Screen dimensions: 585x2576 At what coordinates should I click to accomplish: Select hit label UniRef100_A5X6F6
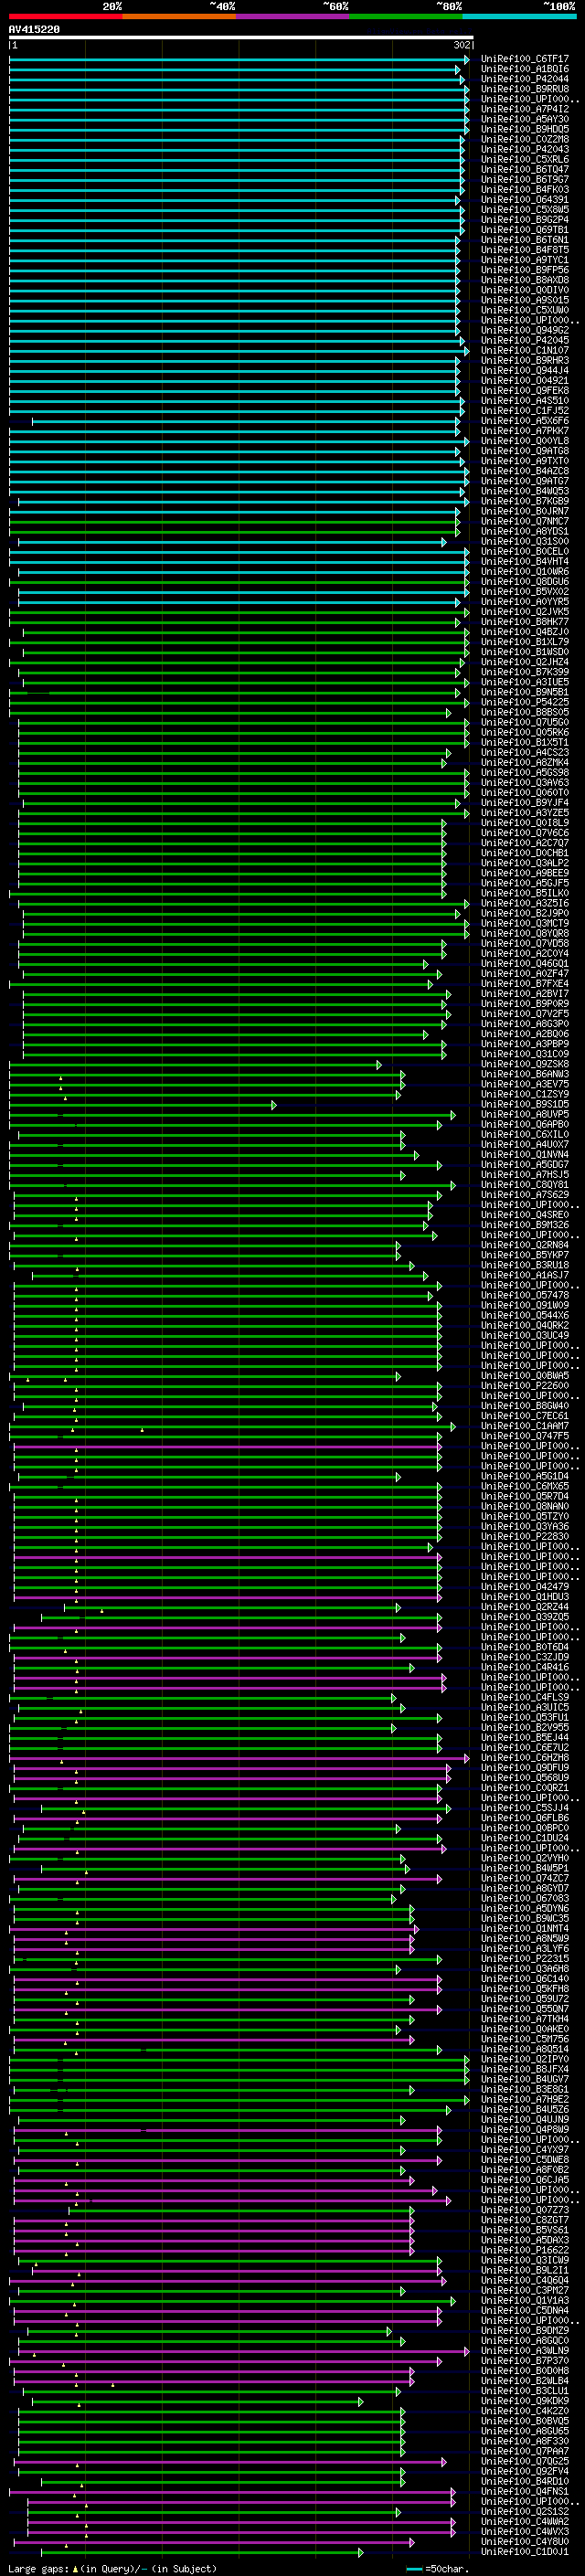[x=525, y=421]
